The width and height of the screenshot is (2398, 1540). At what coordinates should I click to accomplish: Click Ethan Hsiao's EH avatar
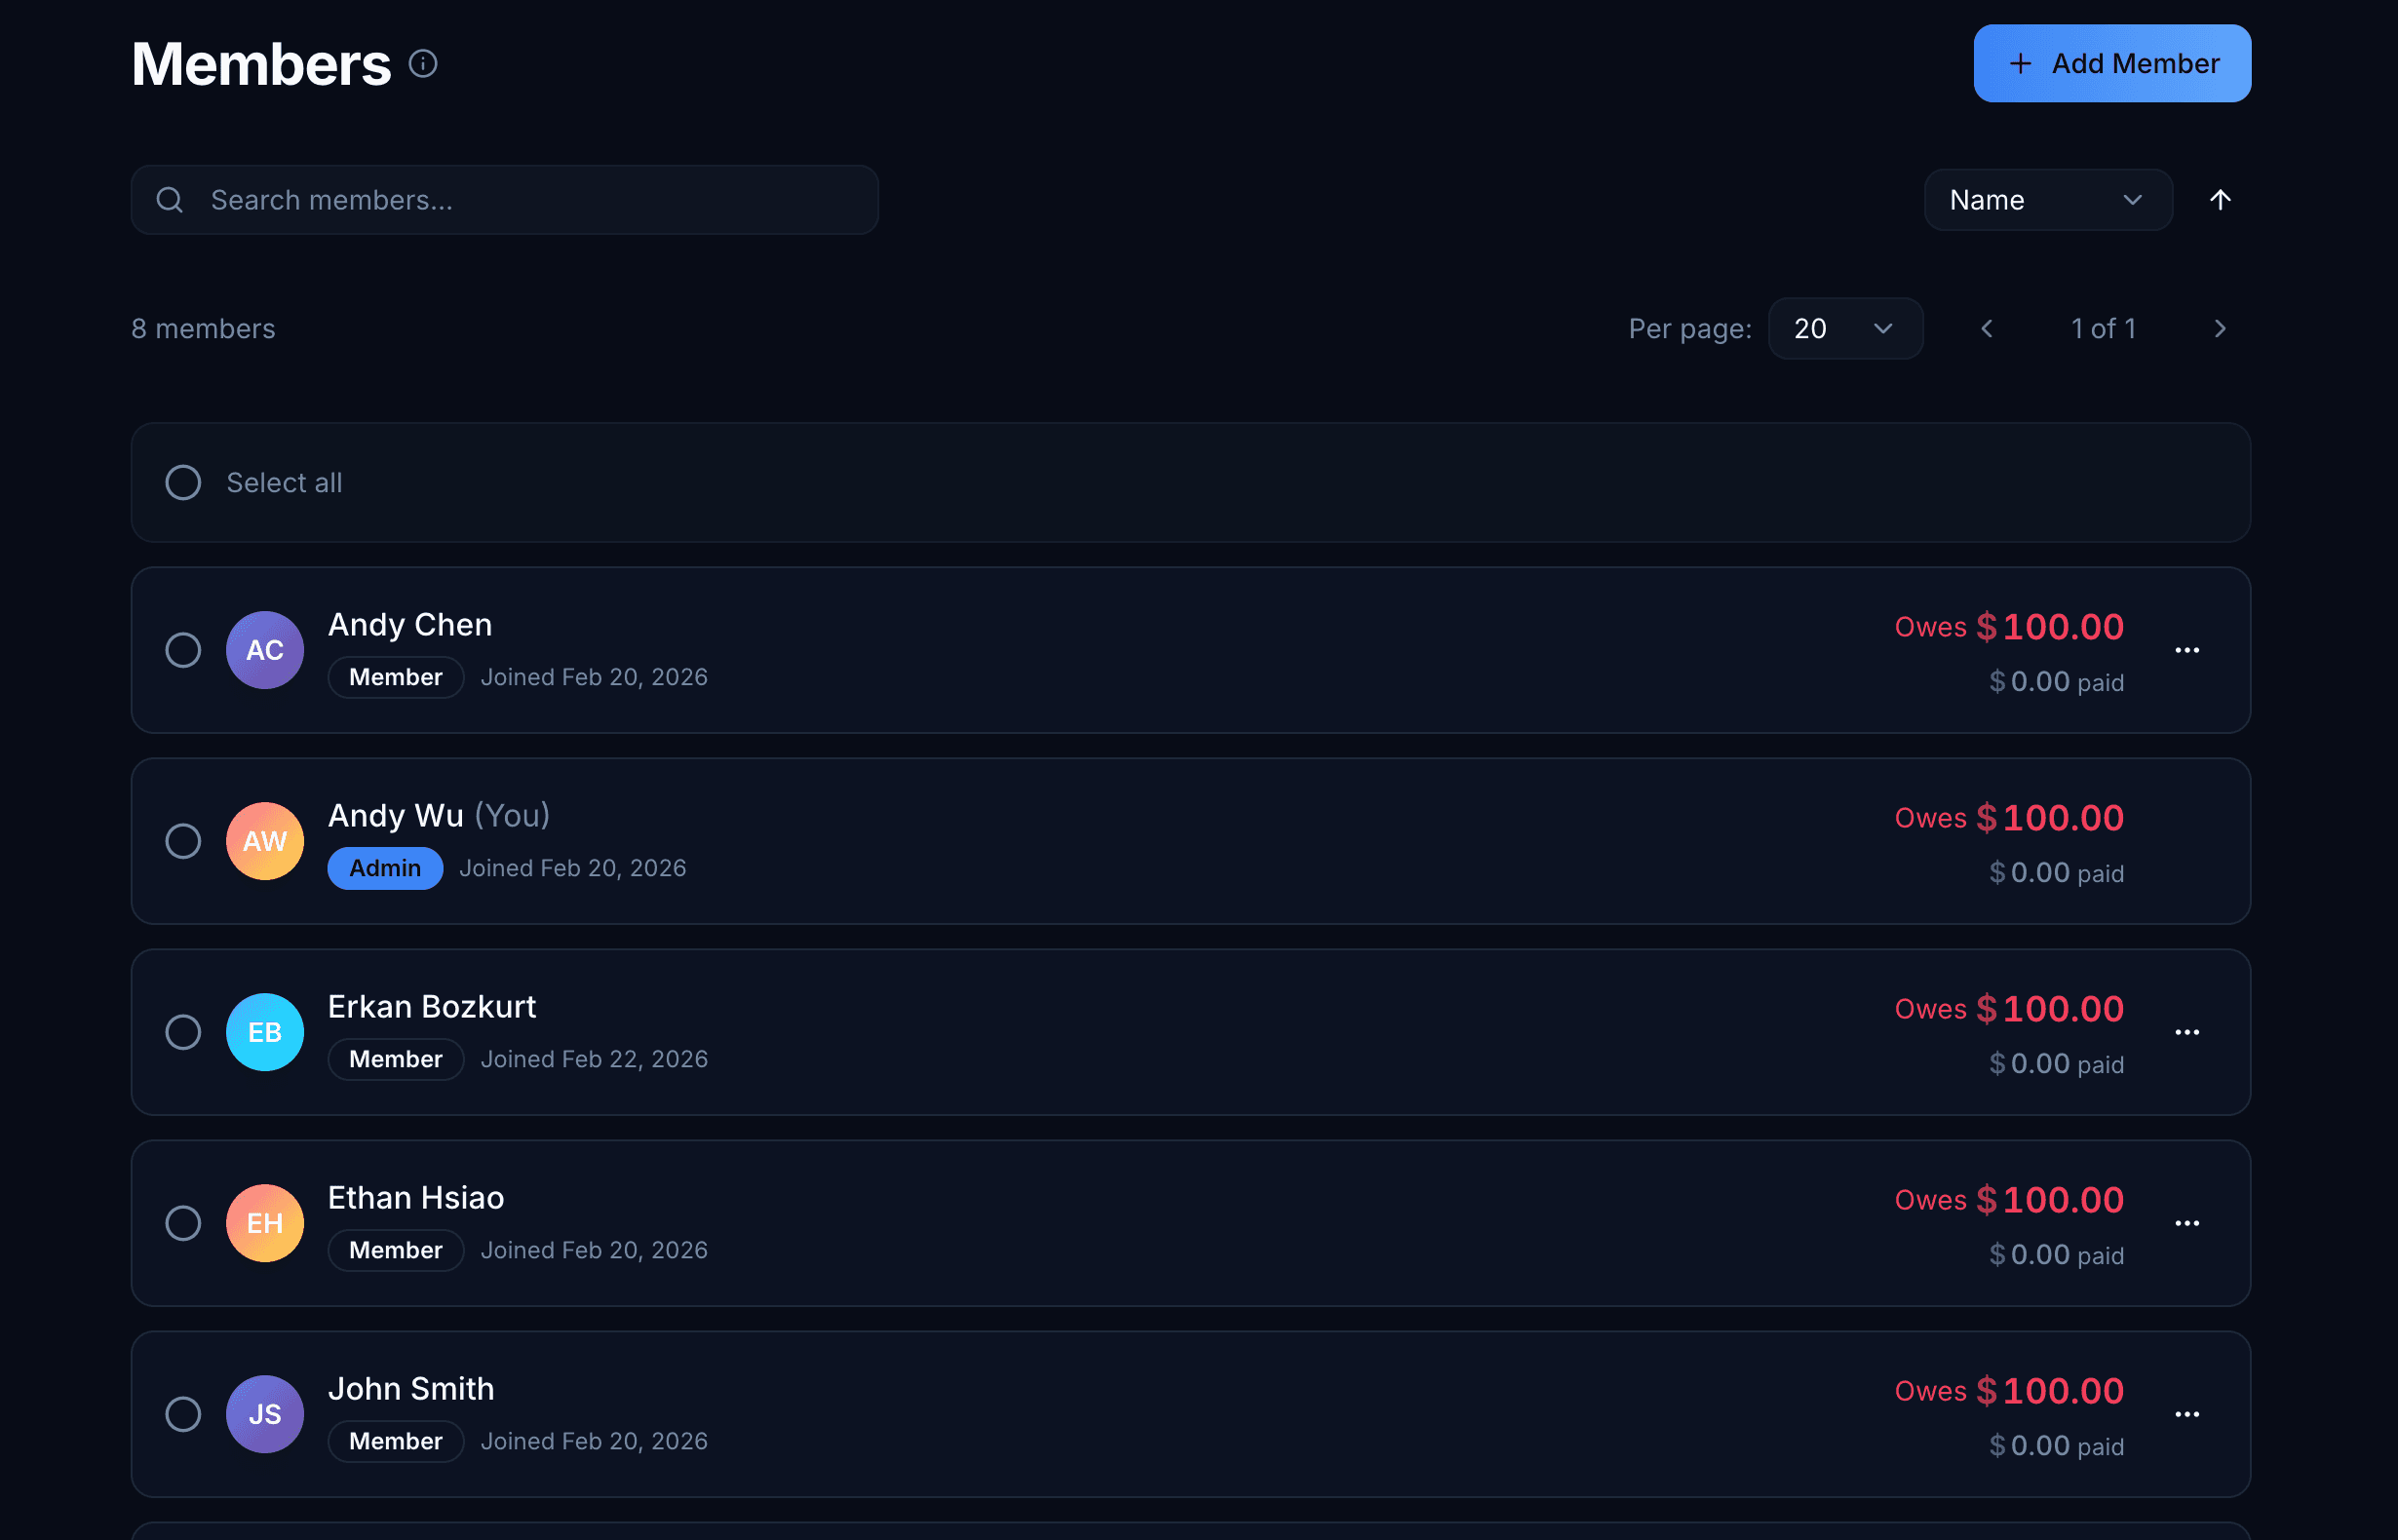click(264, 1223)
